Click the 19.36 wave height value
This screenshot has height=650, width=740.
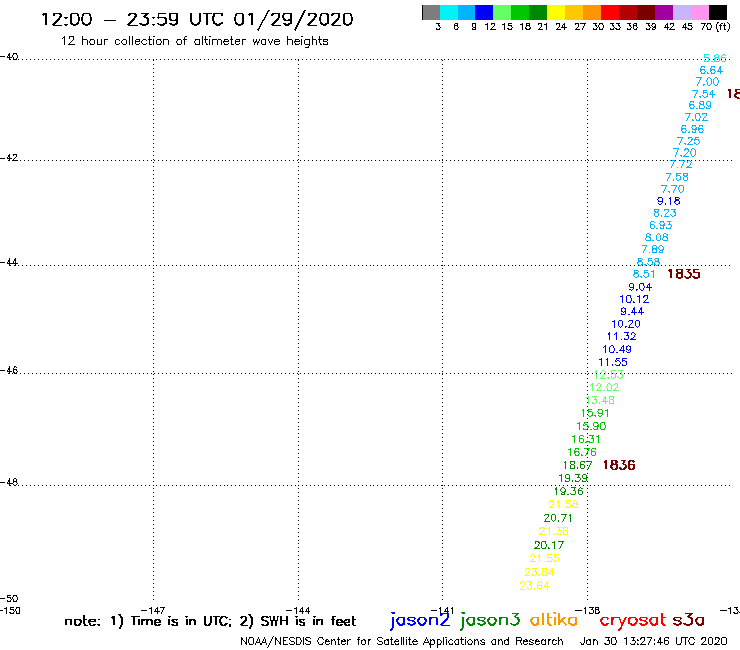(x=569, y=491)
